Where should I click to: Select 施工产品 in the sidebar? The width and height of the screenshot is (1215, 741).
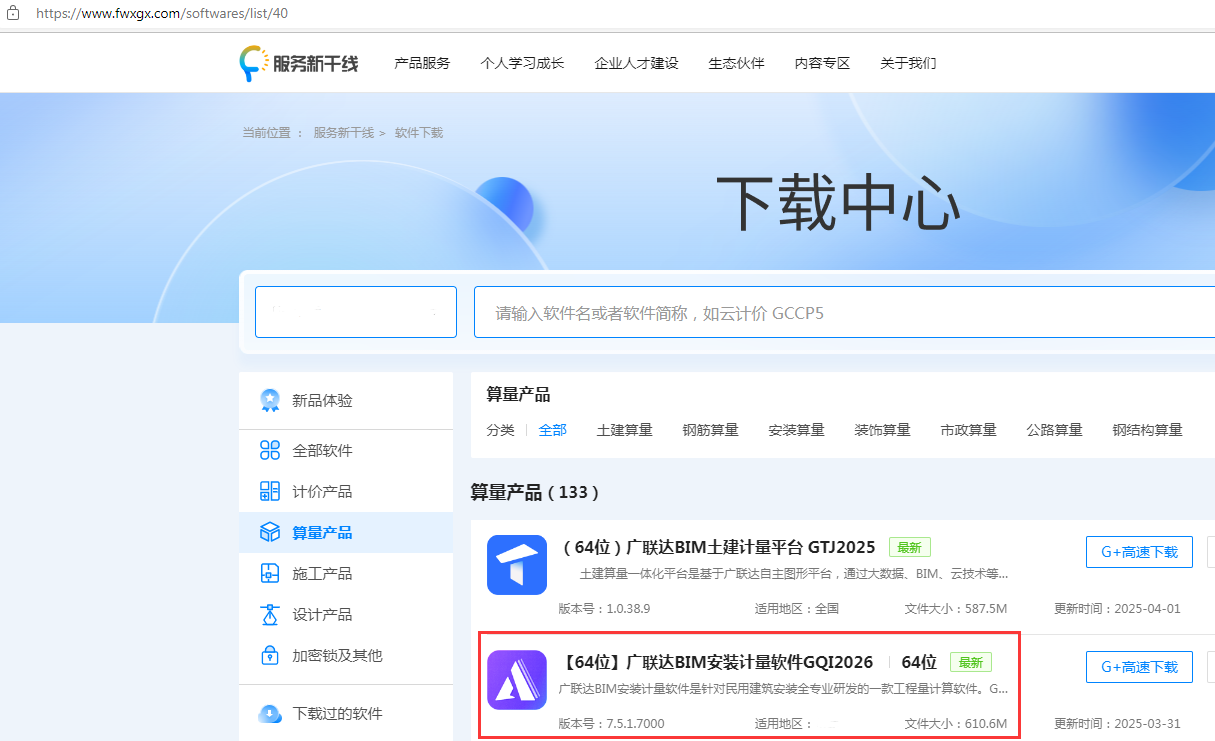tap(346, 573)
